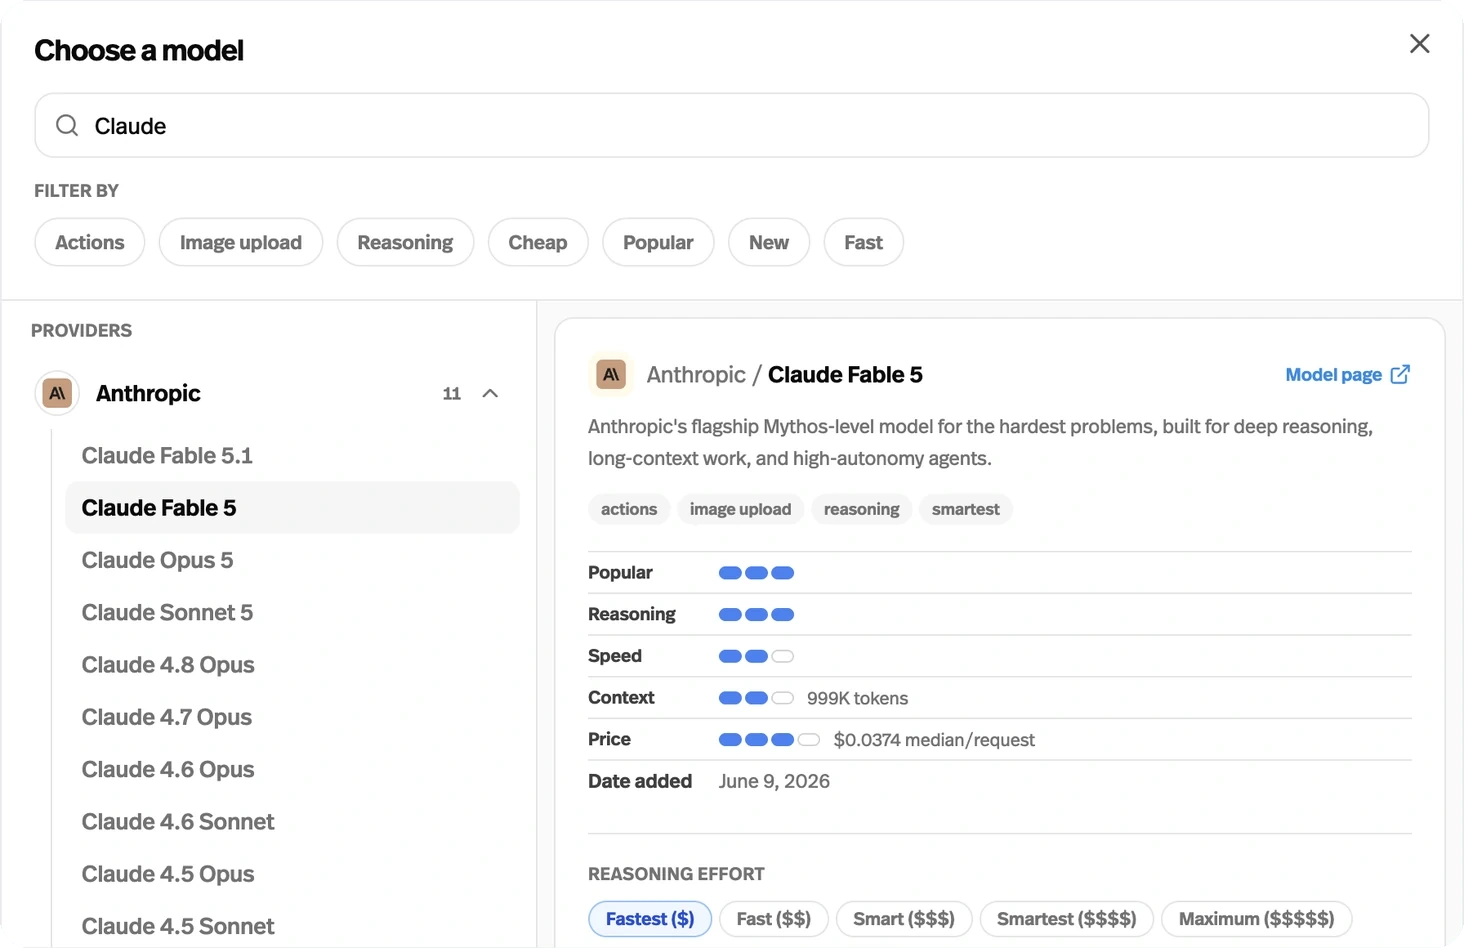Click the Anthropic provider logo in sidebar
The image size is (1464, 948).
point(57,393)
